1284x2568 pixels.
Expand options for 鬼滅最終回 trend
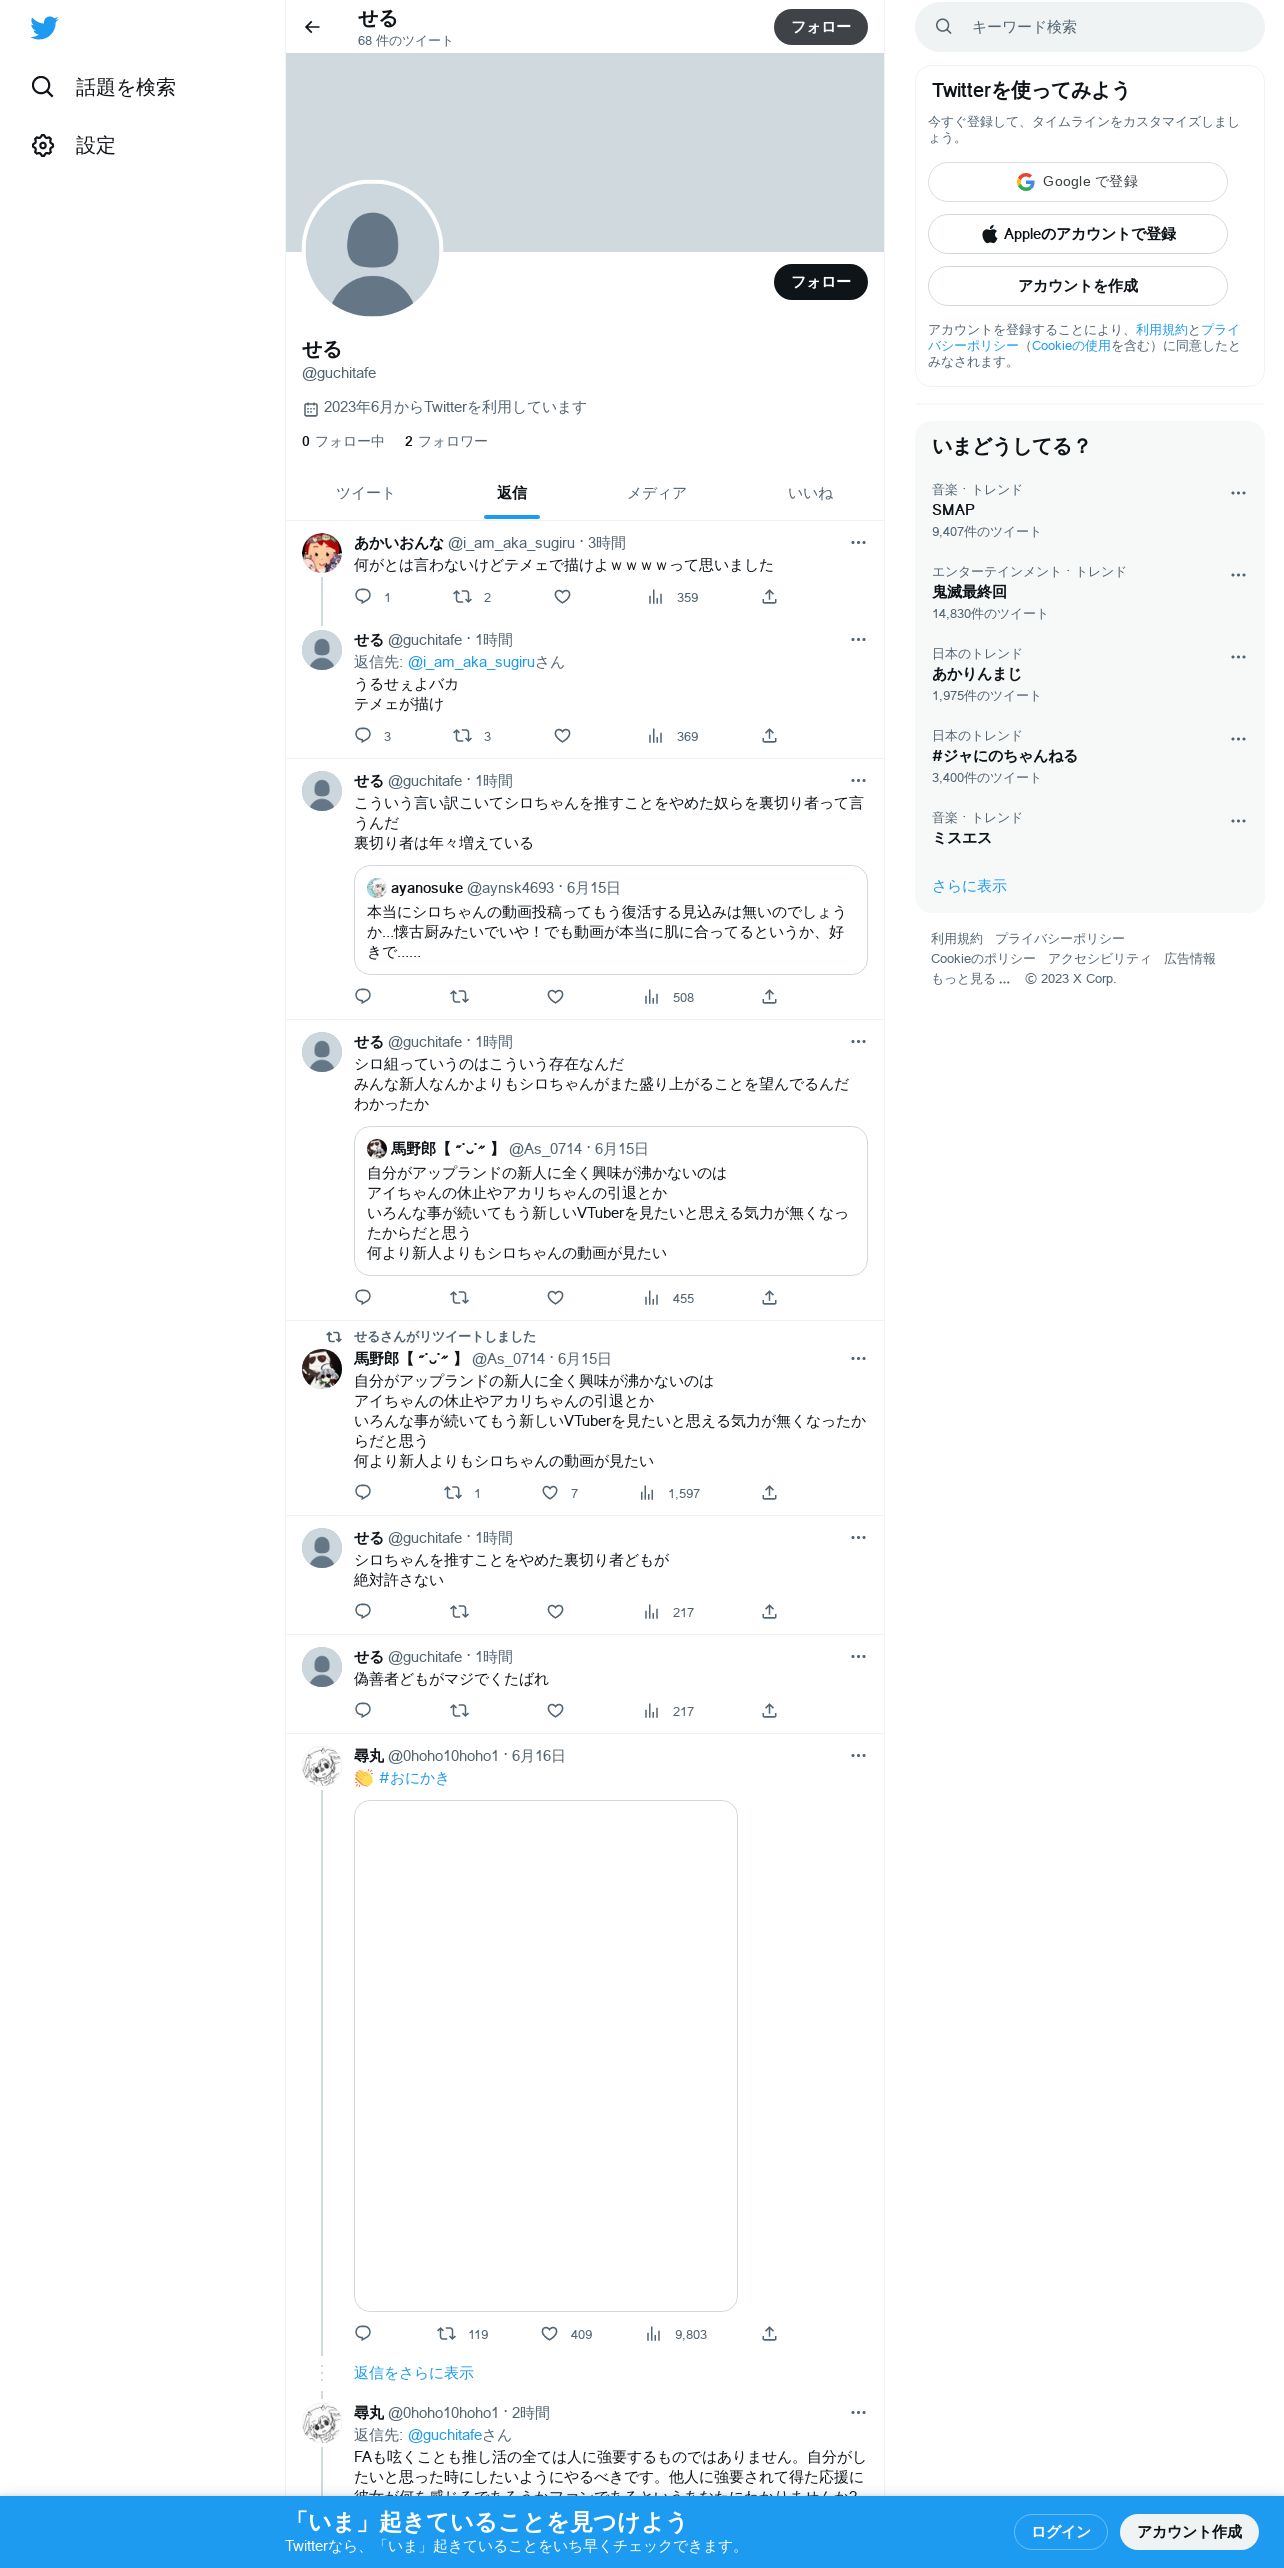1238,575
